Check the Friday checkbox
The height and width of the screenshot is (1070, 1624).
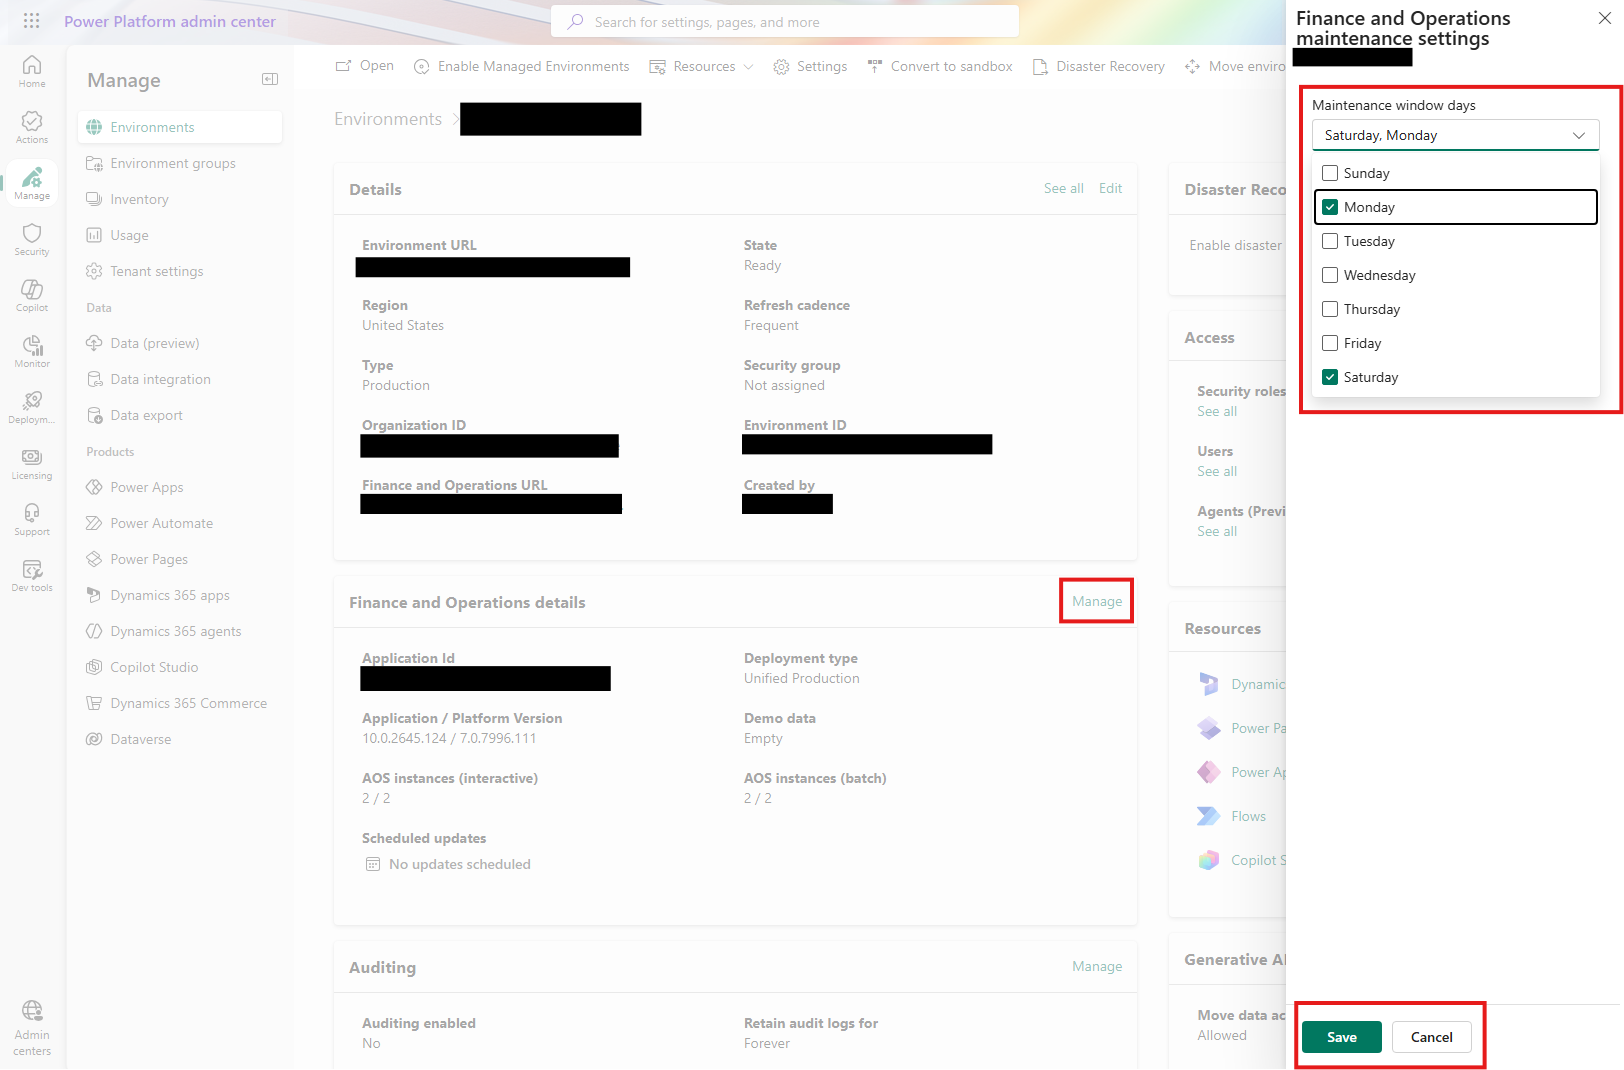point(1330,343)
